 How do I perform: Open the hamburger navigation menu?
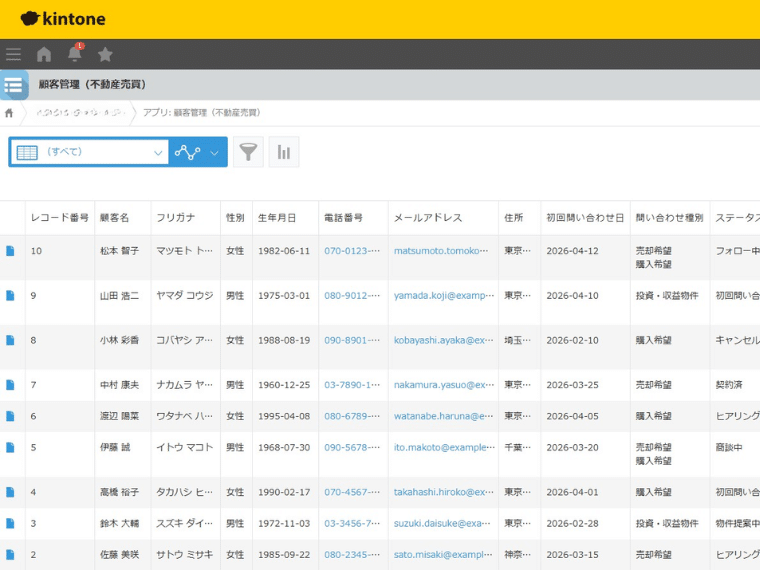(x=13, y=54)
